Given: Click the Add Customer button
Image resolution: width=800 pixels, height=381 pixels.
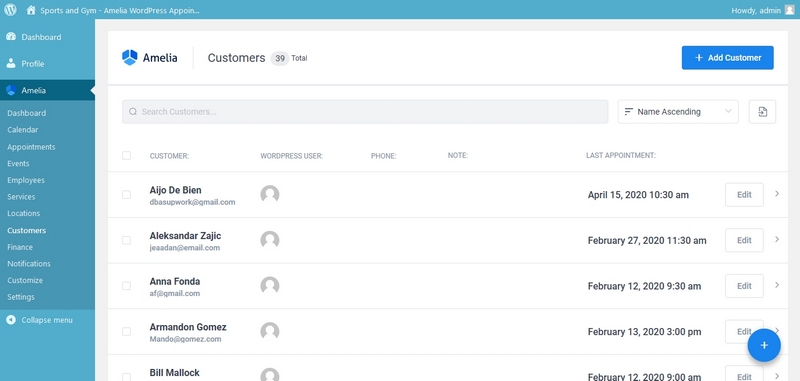Looking at the screenshot, I should [728, 58].
